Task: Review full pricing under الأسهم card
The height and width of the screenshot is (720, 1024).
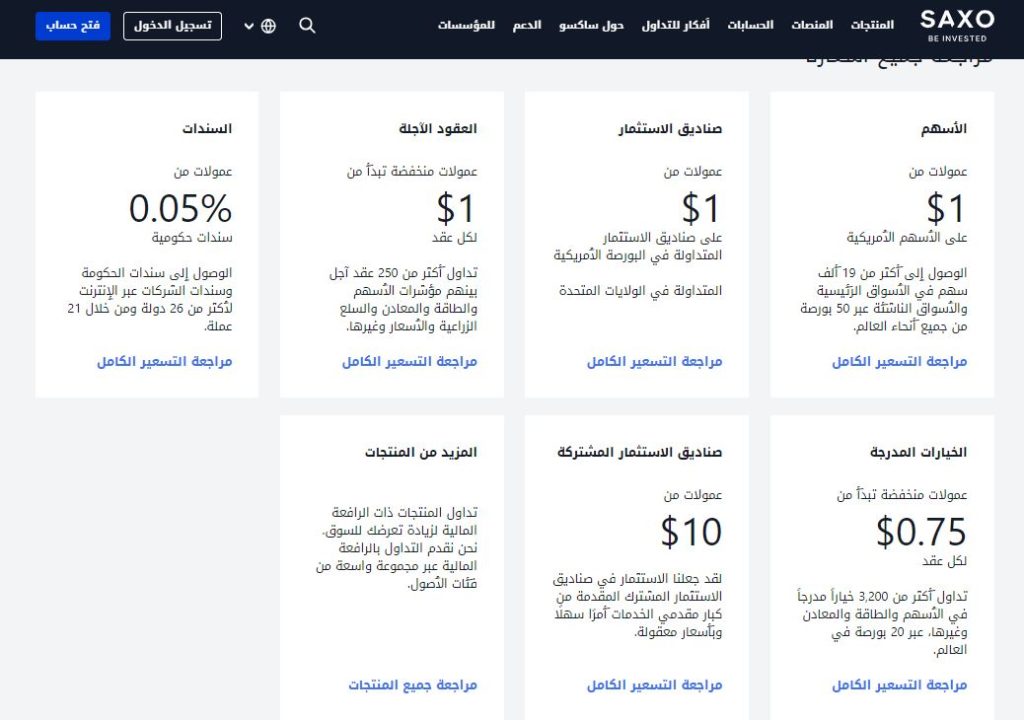Action: pos(899,362)
